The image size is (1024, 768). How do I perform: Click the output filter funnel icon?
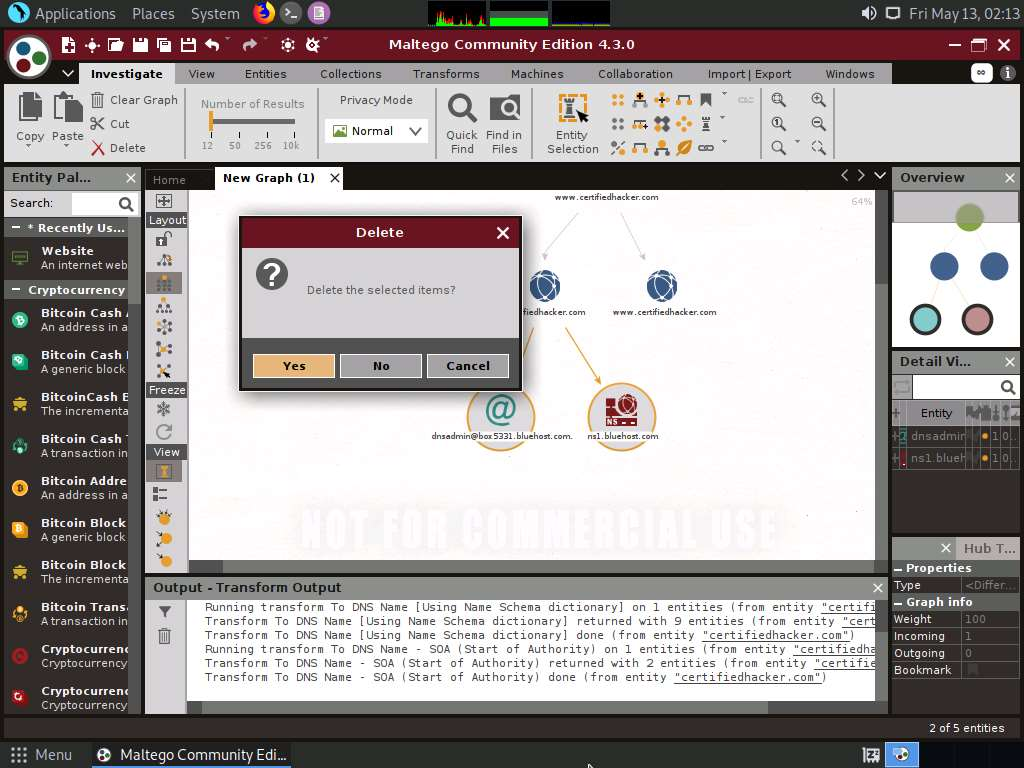coord(165,611)
